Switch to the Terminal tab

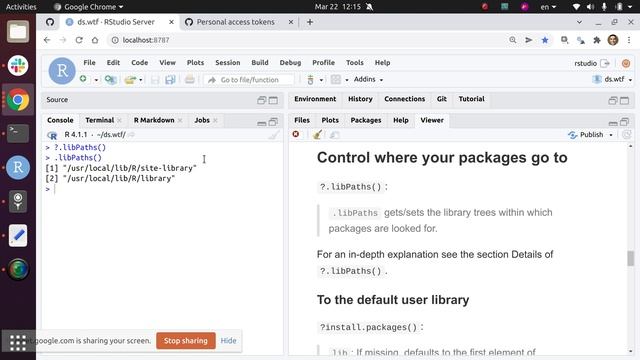[x=100, y=120]
